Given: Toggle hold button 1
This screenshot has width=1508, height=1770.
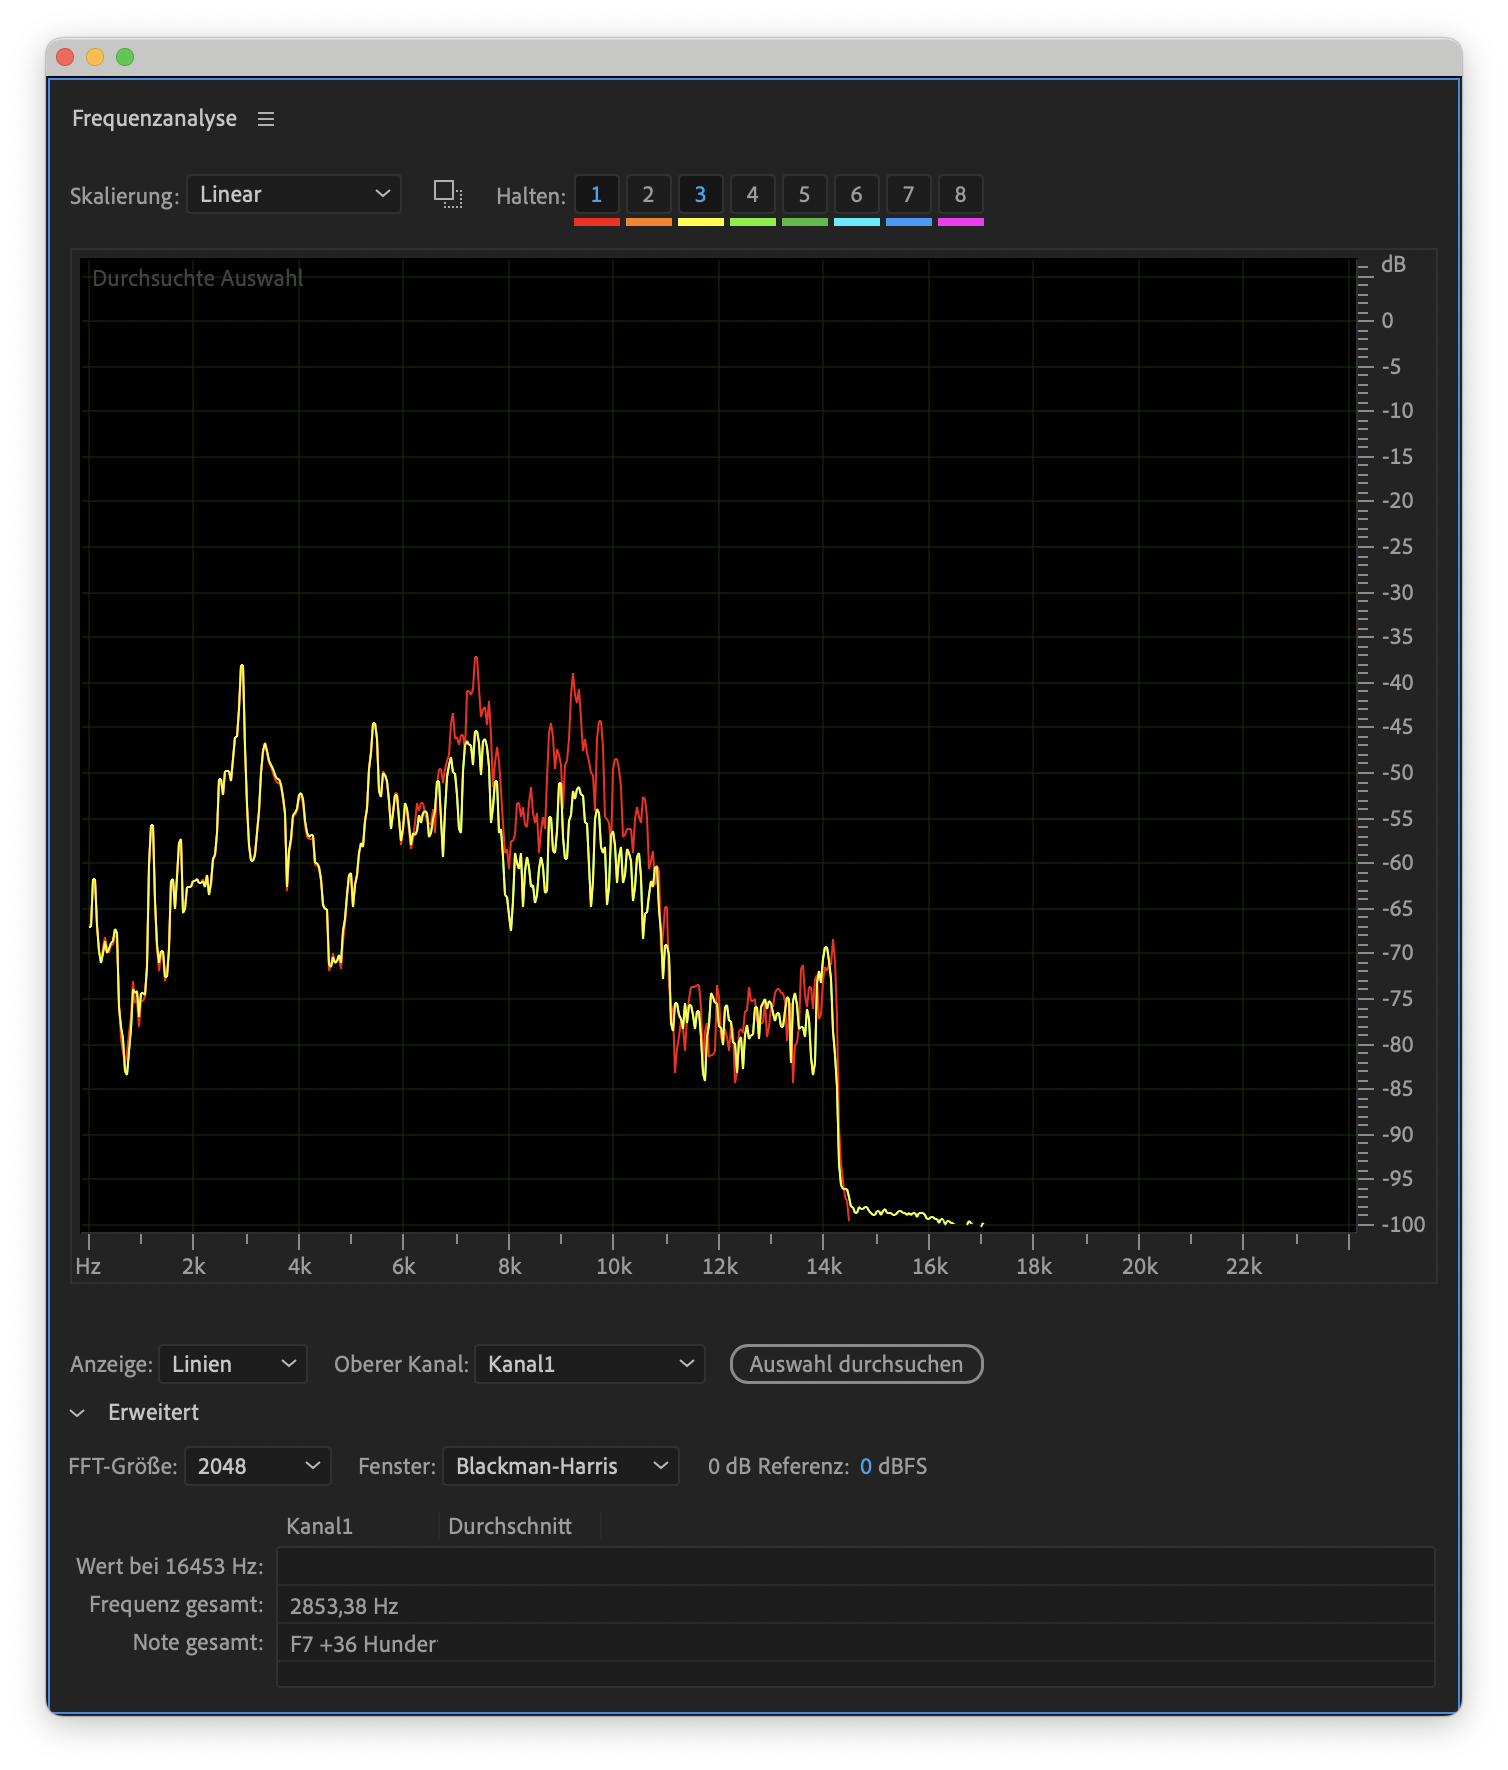Looking at the screenshot, I should pyautogui.click(x=596, y=194).
